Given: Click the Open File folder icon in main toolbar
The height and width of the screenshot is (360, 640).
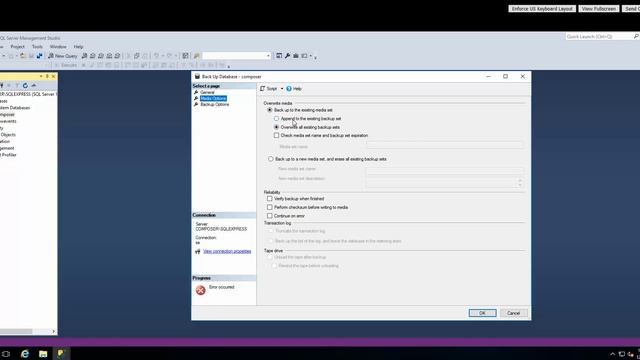Looking at the screenshot, I should pyautogui.click(x=23, y=56).
